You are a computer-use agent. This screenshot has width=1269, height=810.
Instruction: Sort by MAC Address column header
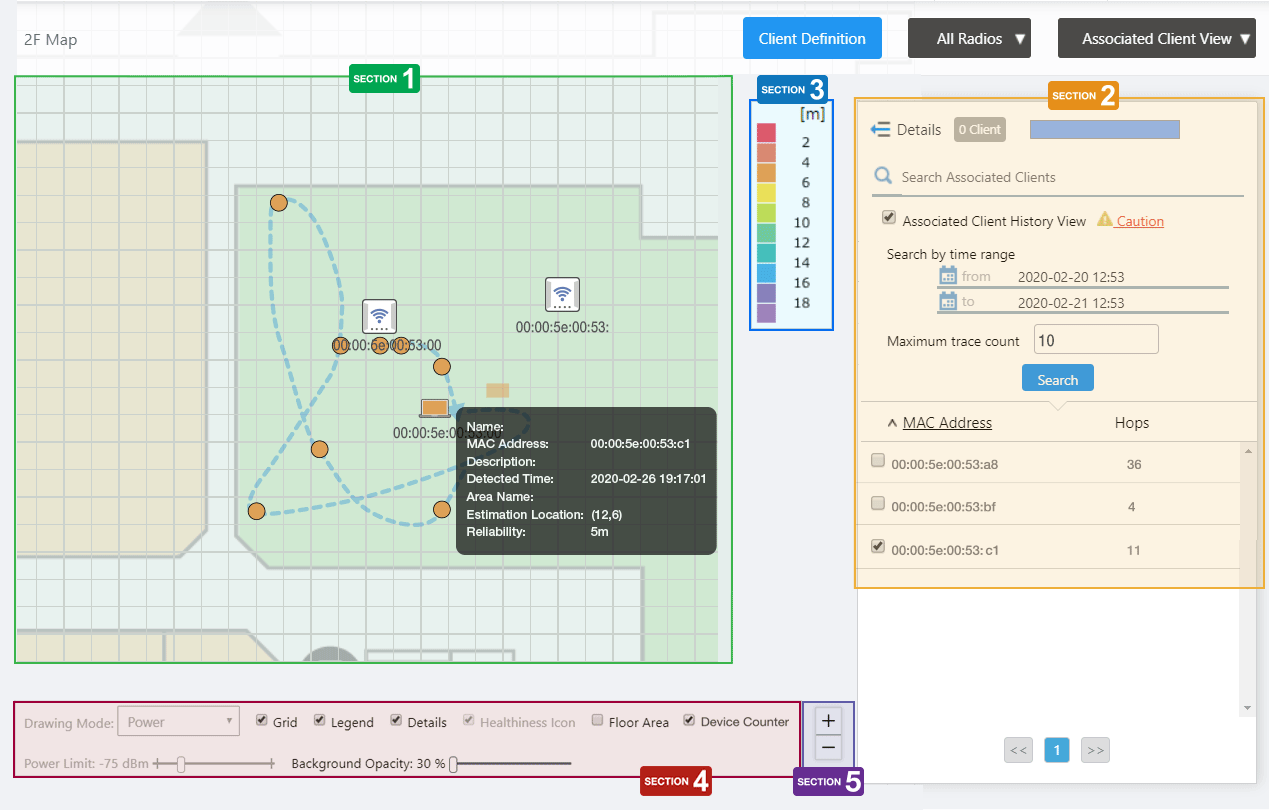click(946, 423)
